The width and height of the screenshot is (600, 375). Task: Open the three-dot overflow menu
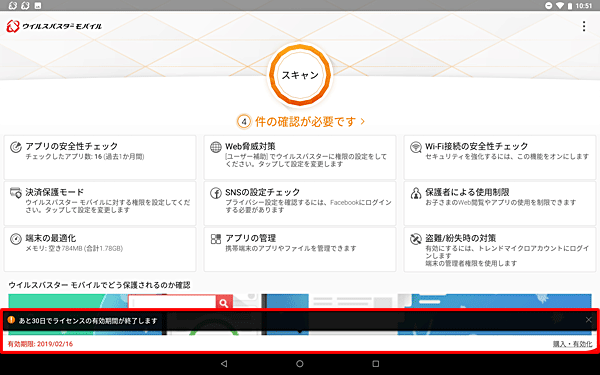click(584, 26)
